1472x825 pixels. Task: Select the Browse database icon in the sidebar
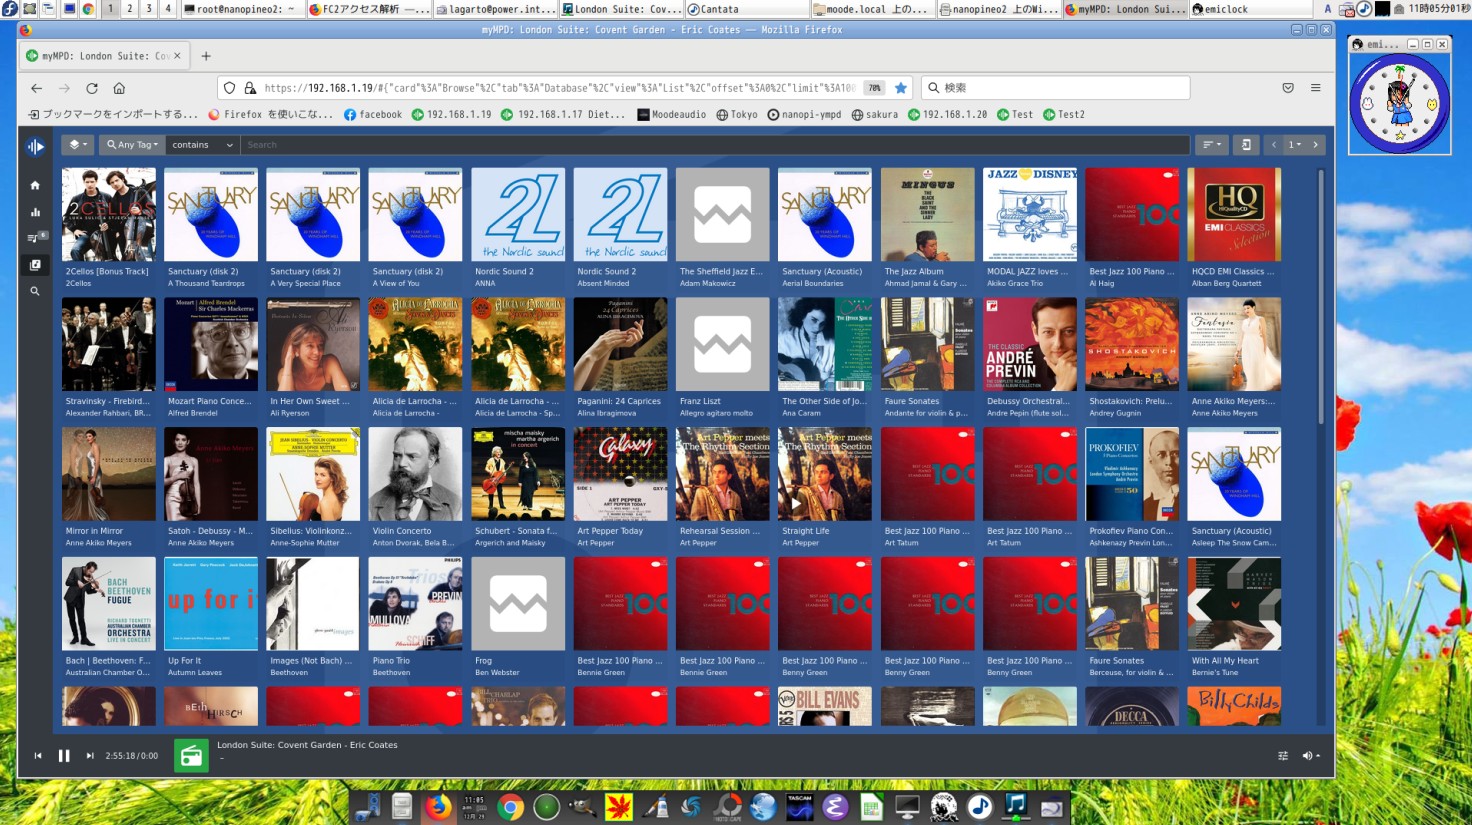pos(35,264)
